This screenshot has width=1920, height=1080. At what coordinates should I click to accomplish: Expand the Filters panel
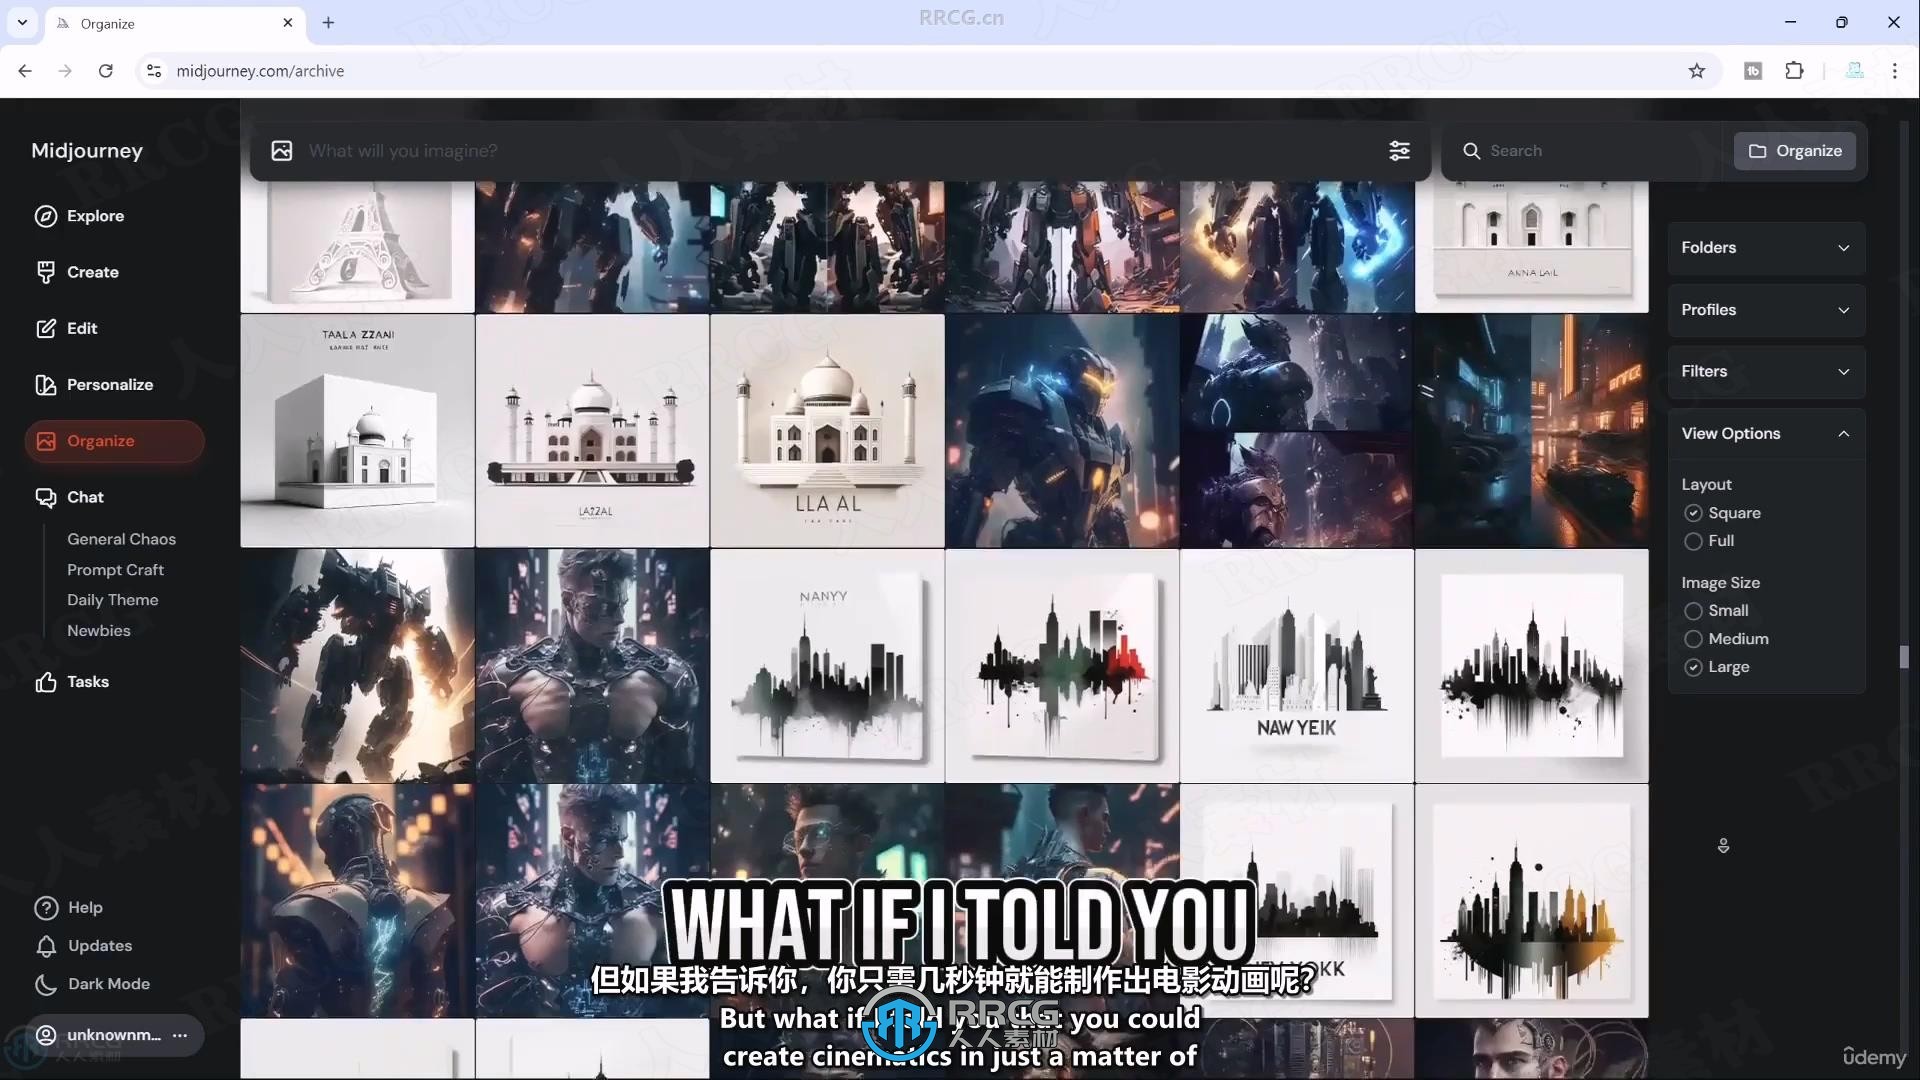(x=1766, y=372)
